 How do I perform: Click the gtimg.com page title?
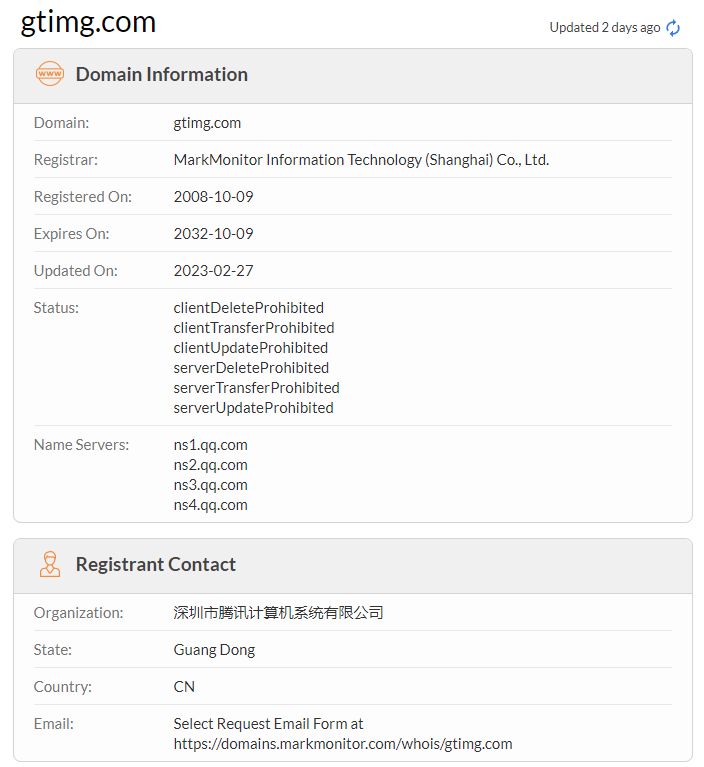click(88, 22)
